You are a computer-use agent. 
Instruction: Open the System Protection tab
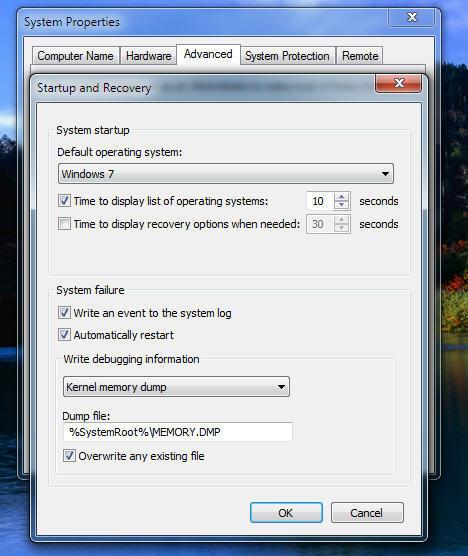click(288, 56)
